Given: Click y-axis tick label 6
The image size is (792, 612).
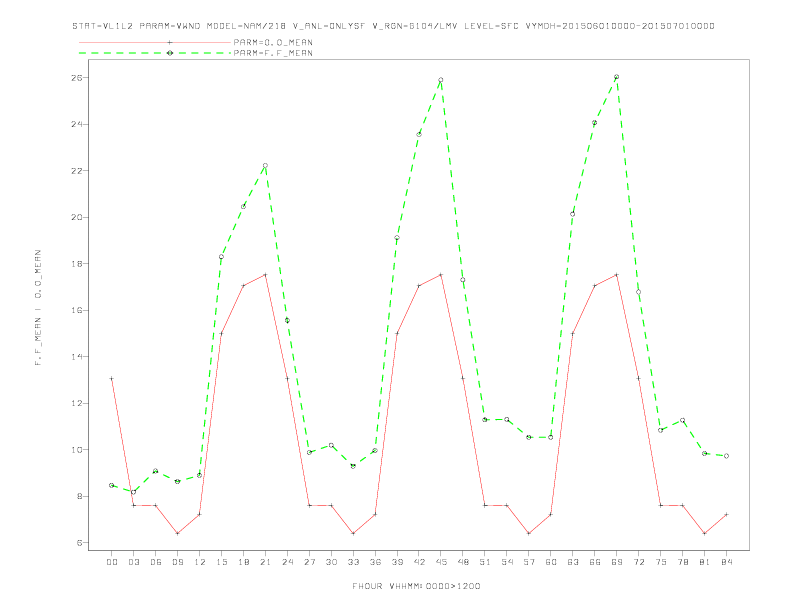Looking at the screenshot, I should [80, 543].
